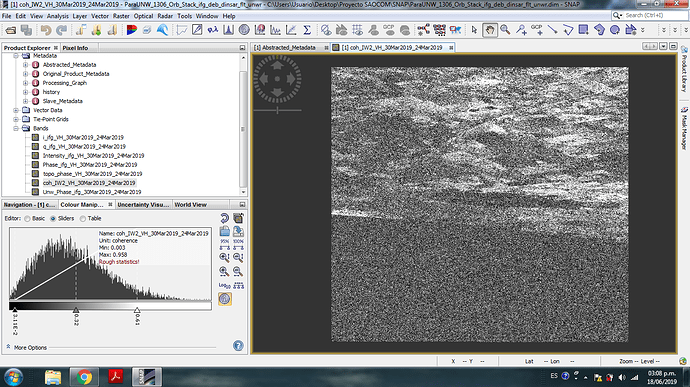The width and height of the screenshot is (690, 387).
Task: Expand the Slave_Metadata node
Action: click(x=26, y=101)
